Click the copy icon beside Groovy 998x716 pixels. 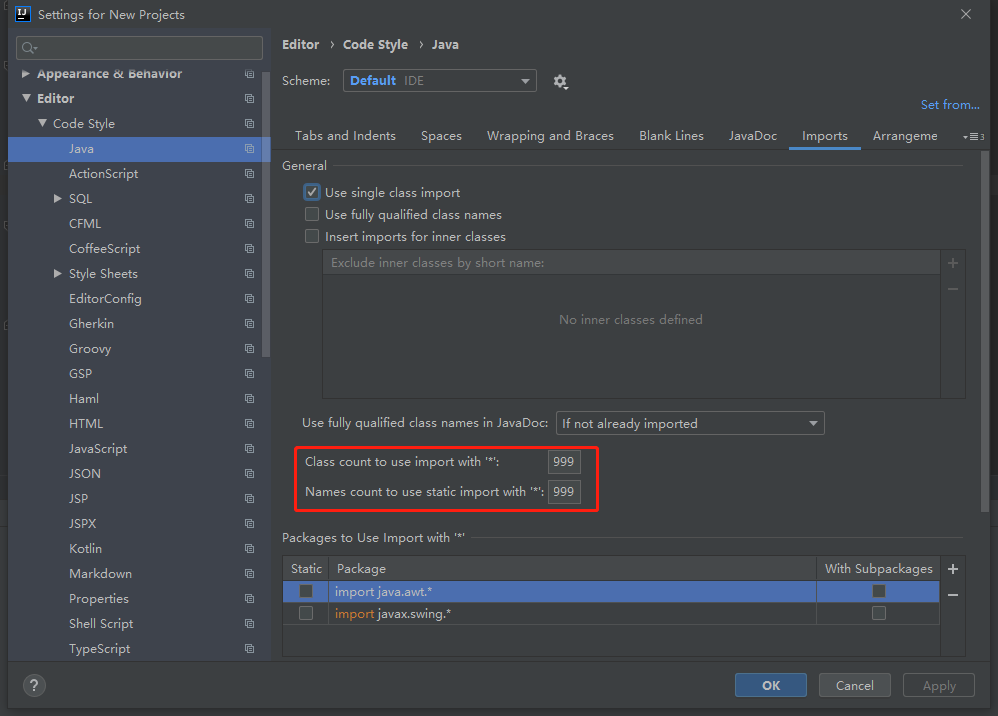[x=249, y=349]
